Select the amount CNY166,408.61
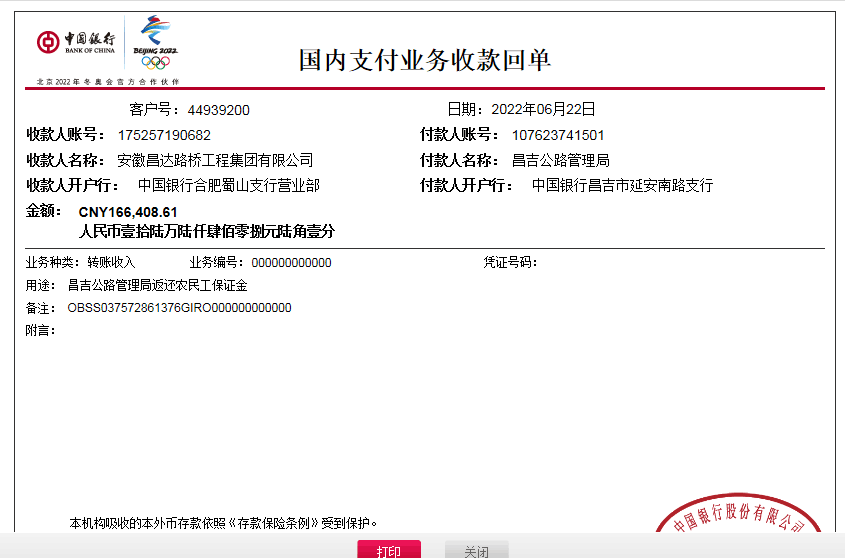 click(x=128, y=212)
